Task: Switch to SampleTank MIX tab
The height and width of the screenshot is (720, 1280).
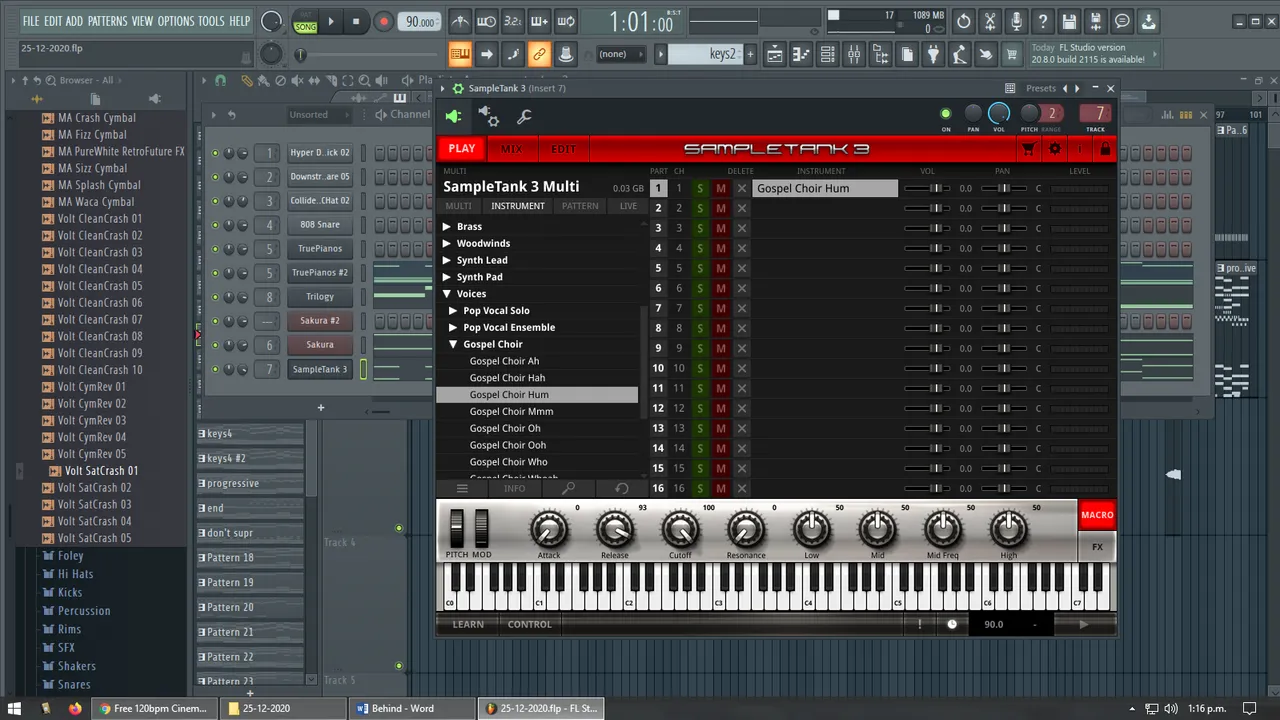Action: [511, 149]
